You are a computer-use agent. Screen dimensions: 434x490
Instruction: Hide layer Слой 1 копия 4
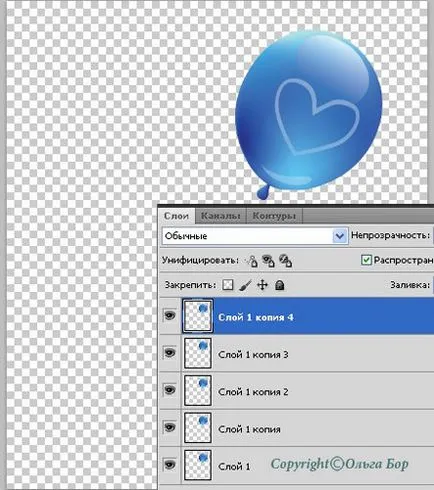click(170, 315)
